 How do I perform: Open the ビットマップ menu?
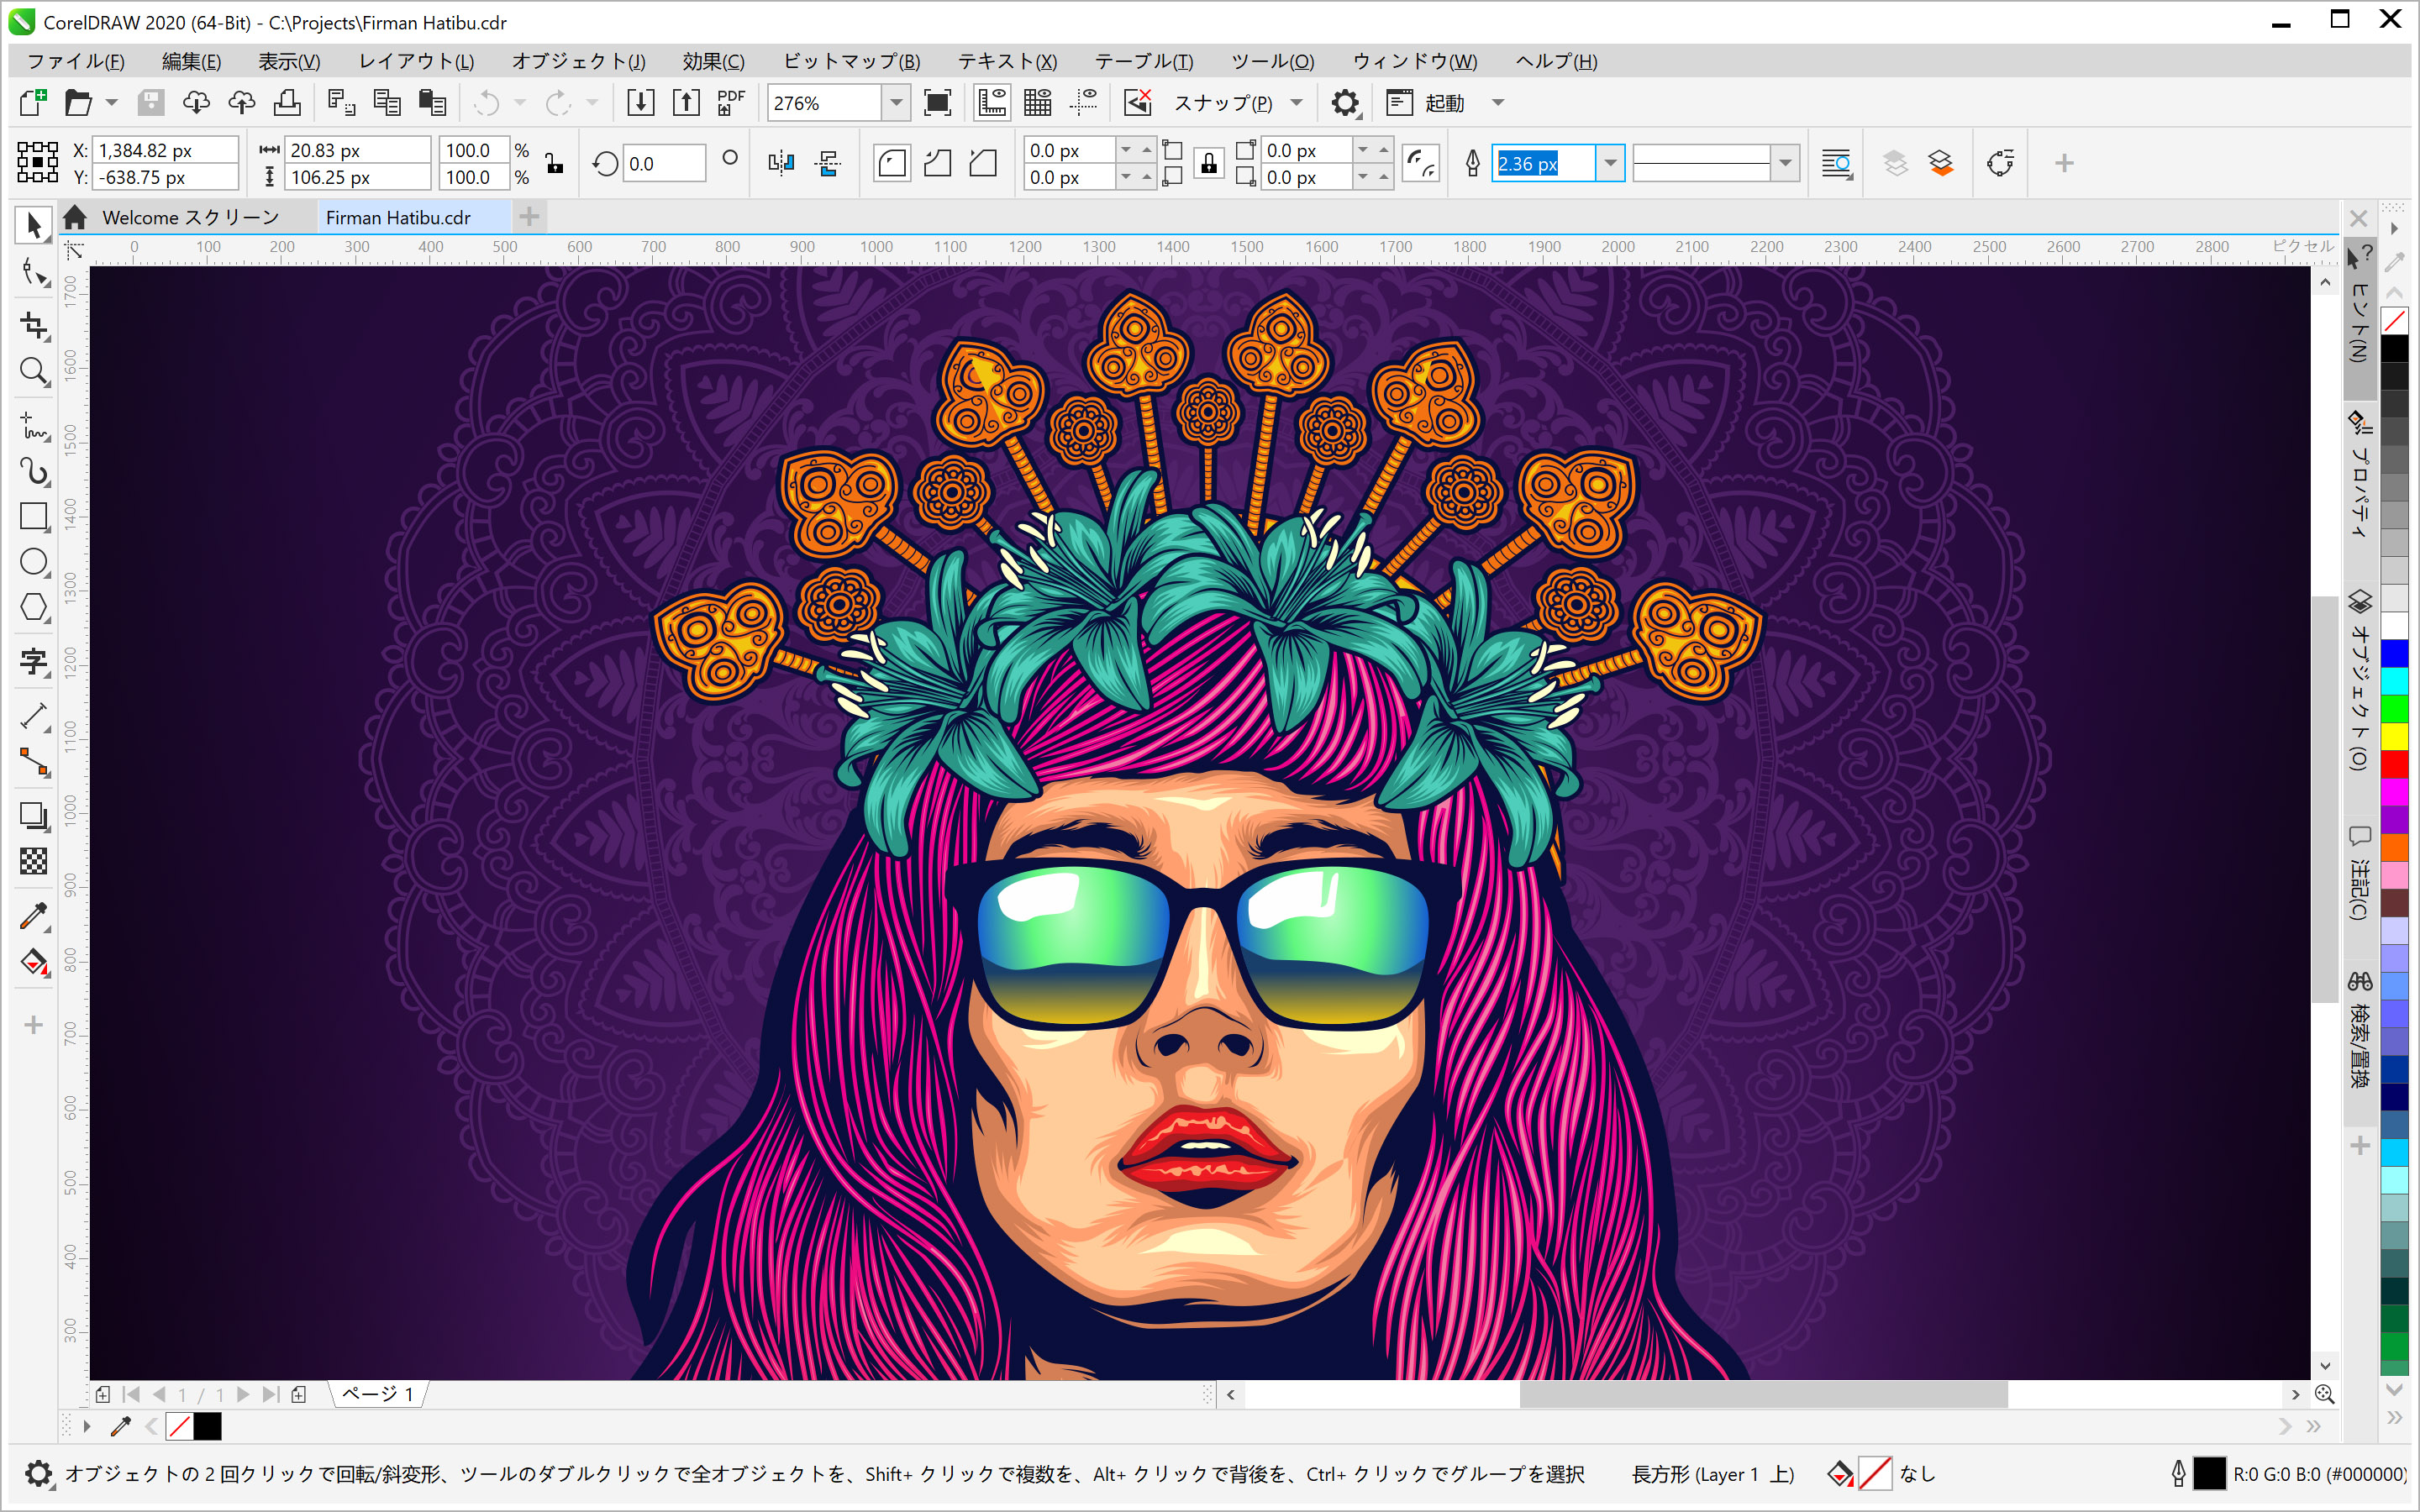pos(850,61)
